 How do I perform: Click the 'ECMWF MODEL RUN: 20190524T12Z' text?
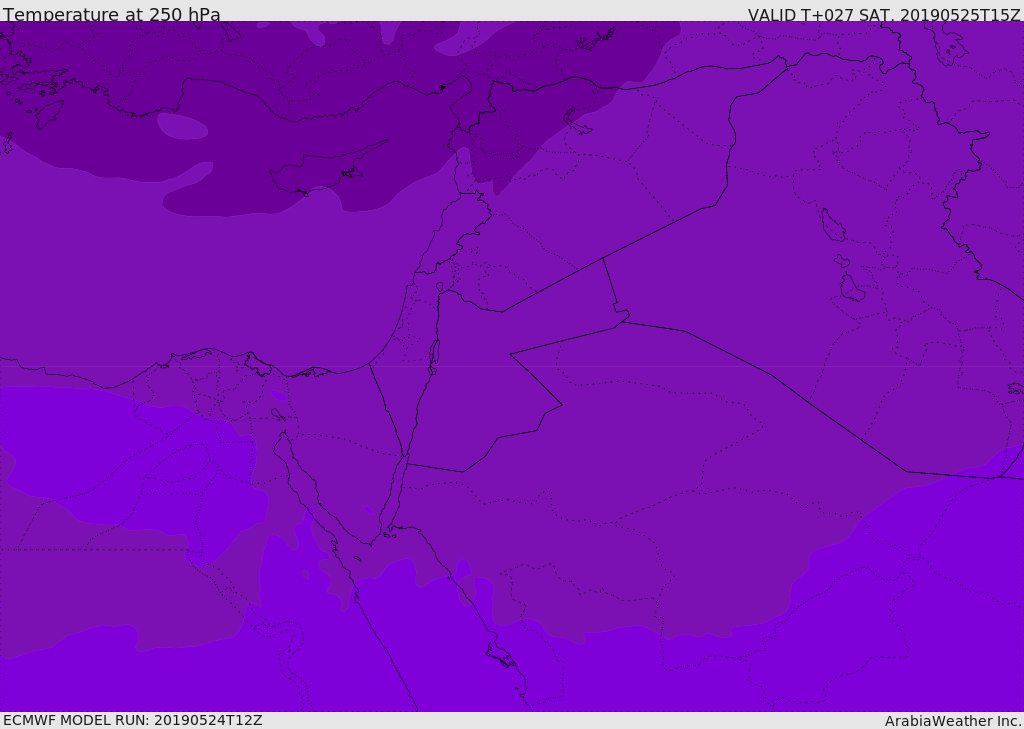(133, 720)
